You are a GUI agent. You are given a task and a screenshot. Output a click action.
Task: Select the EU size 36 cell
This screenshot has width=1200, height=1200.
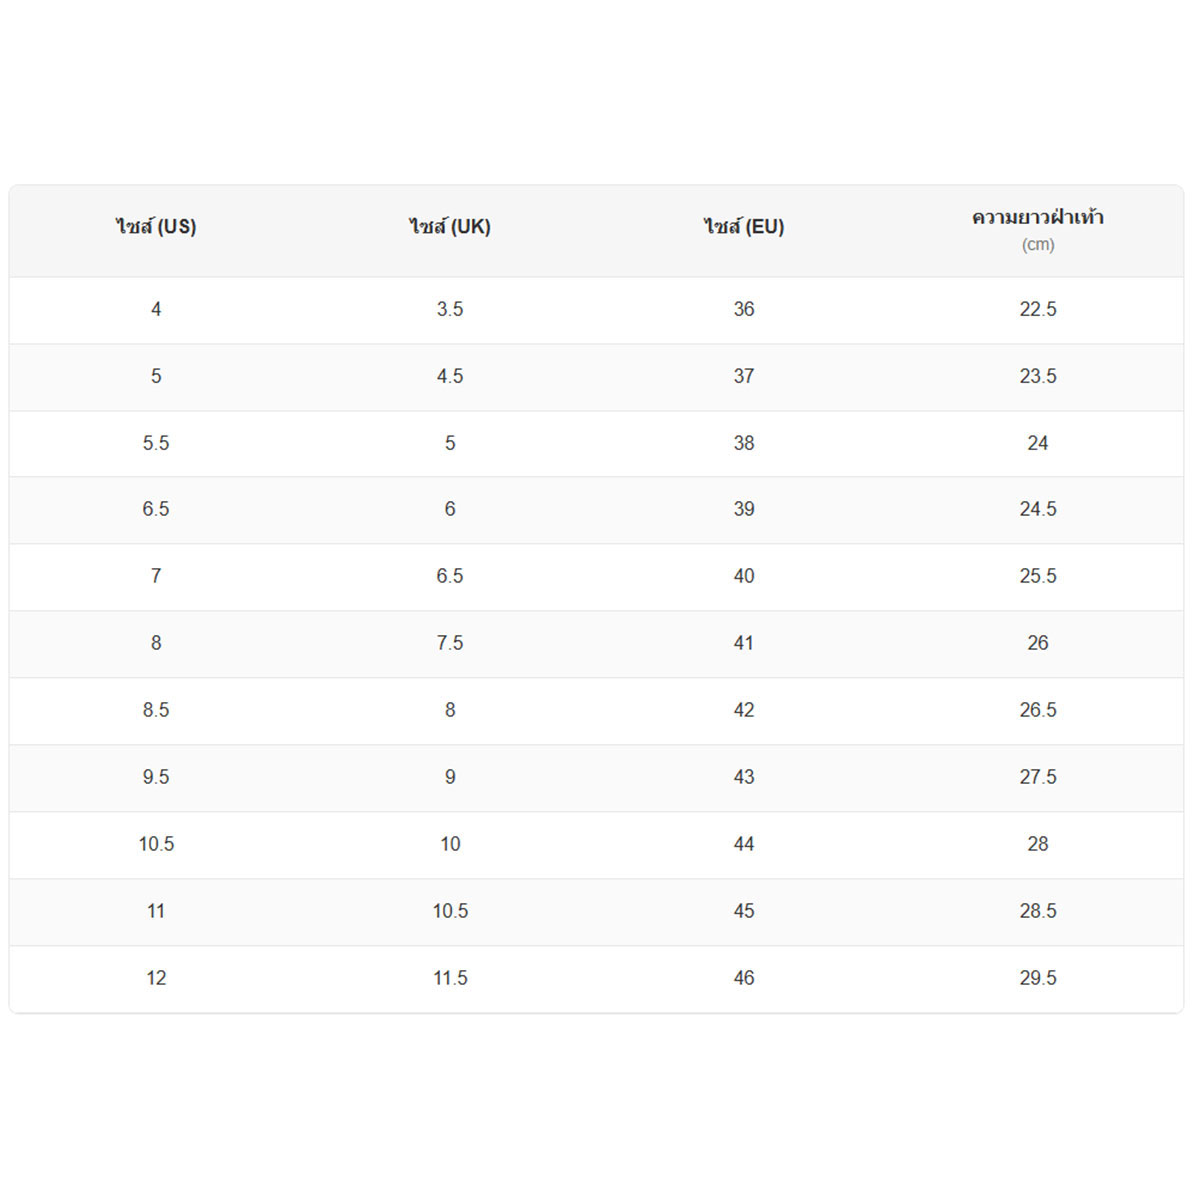pos(744,310)
